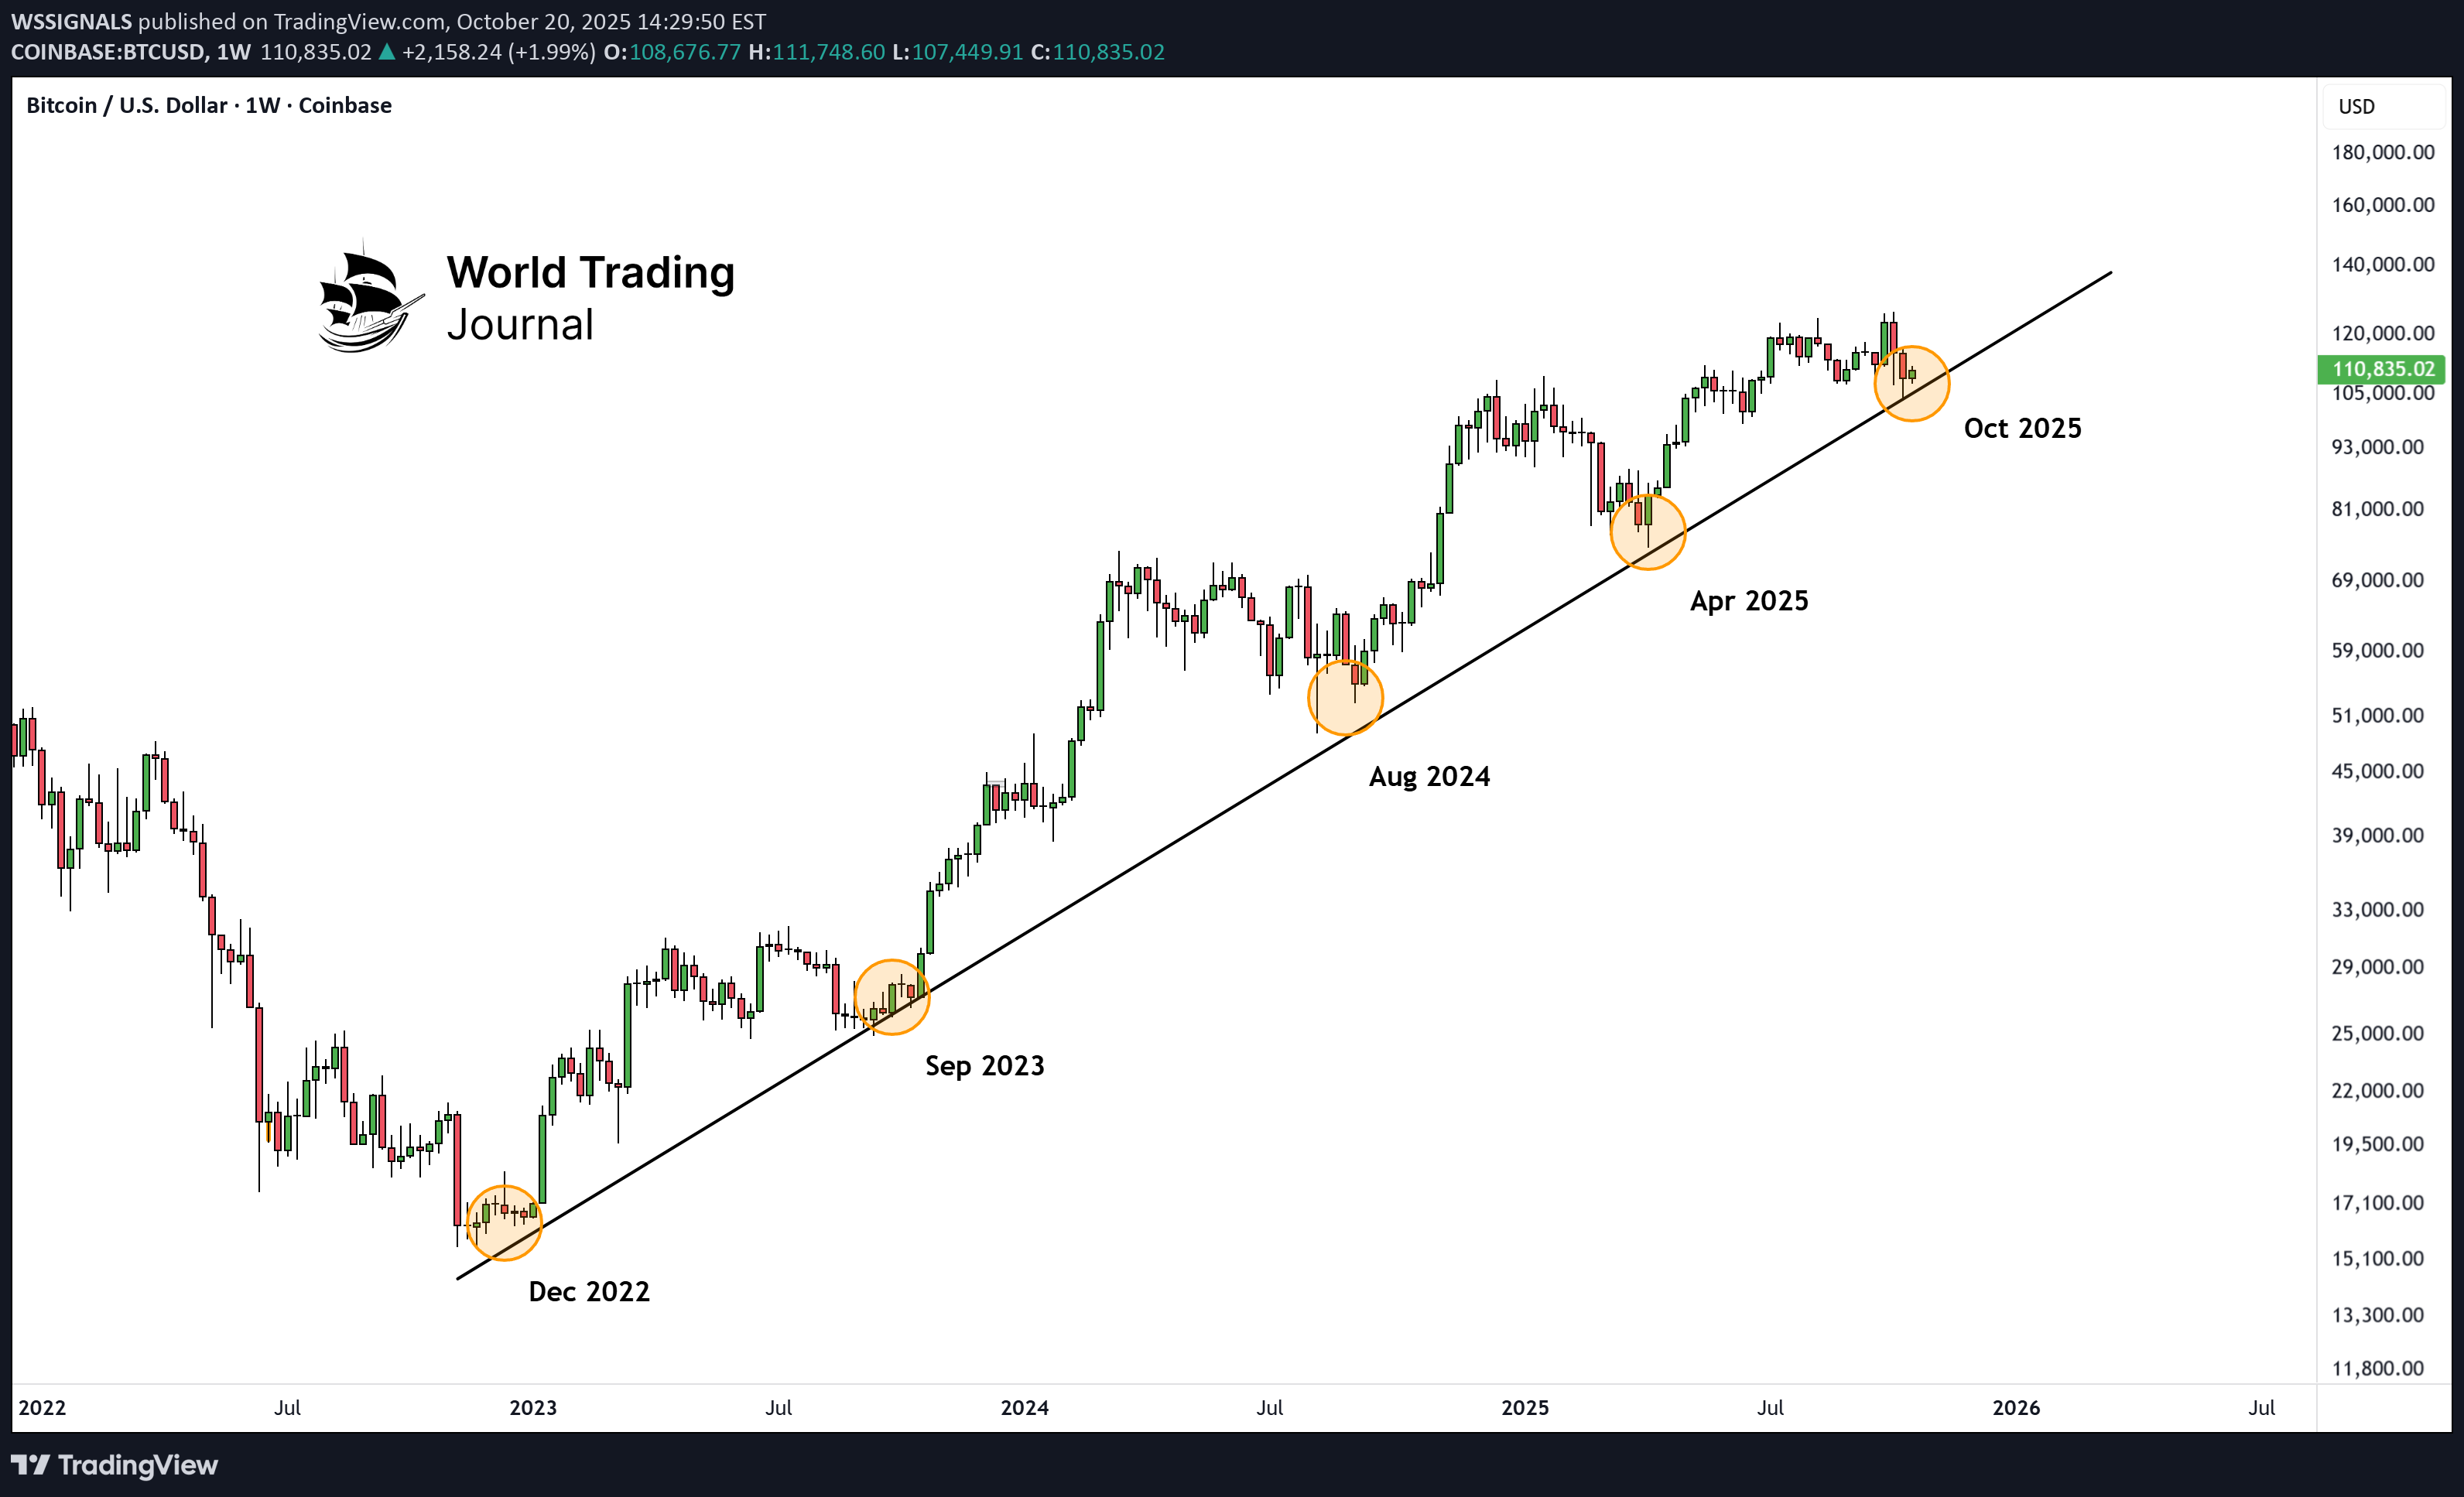The height and width of the screenshot is (1497, 2464).
Task: Open the COINBASE:BTCUSD symbol in the header
Action: pos(108,52)
